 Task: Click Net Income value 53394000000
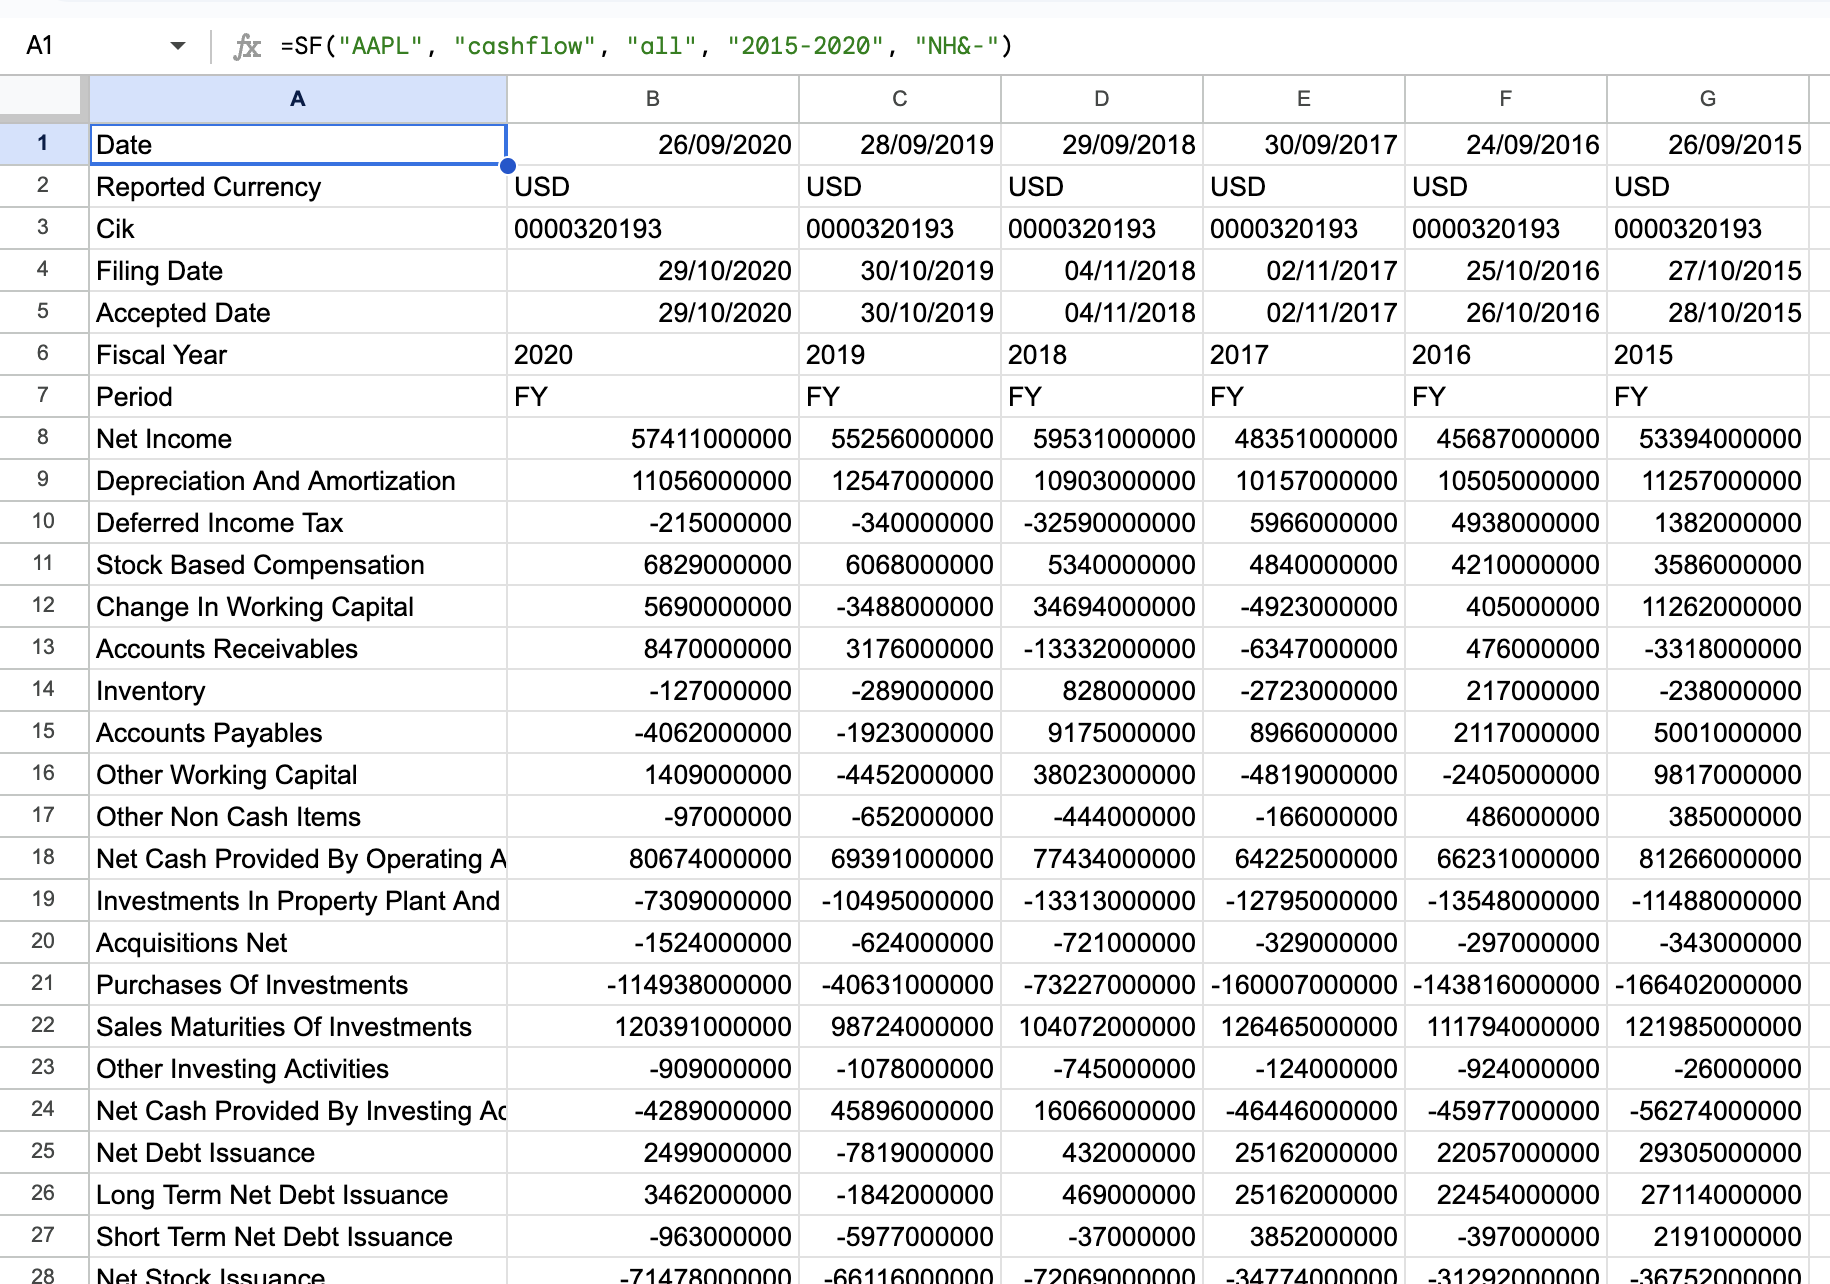click(1708, 439)
